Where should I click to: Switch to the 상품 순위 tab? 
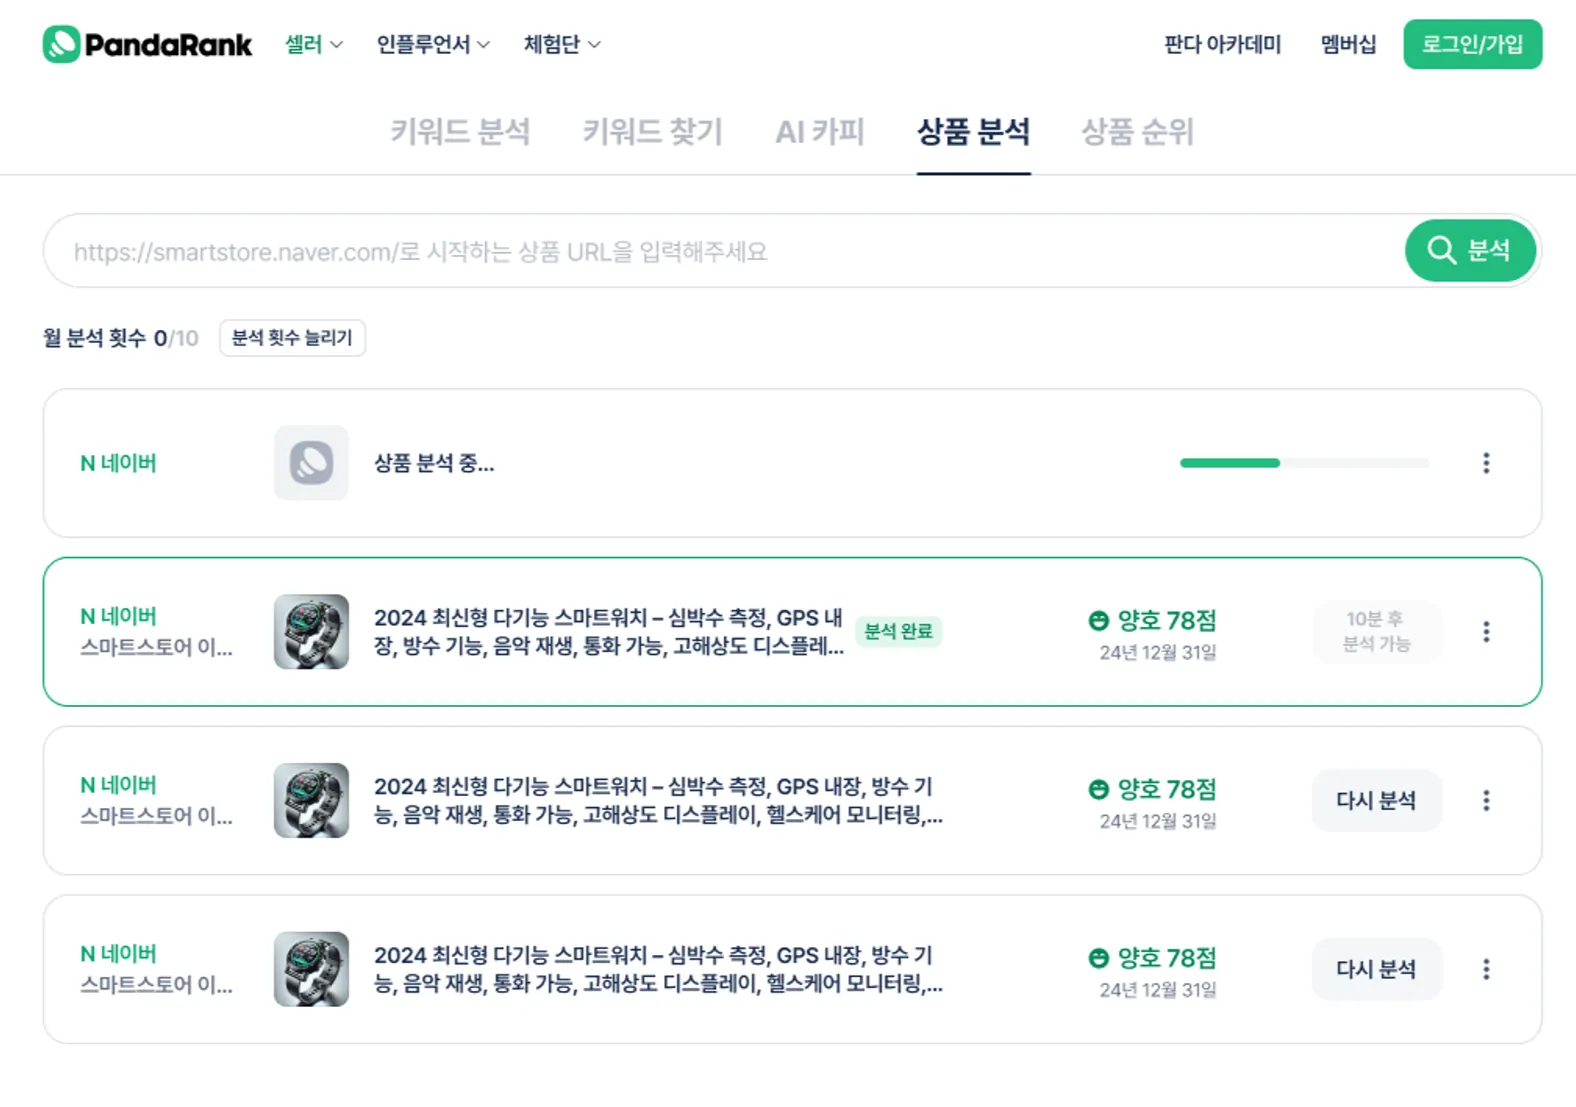[x=1137, y=131]
